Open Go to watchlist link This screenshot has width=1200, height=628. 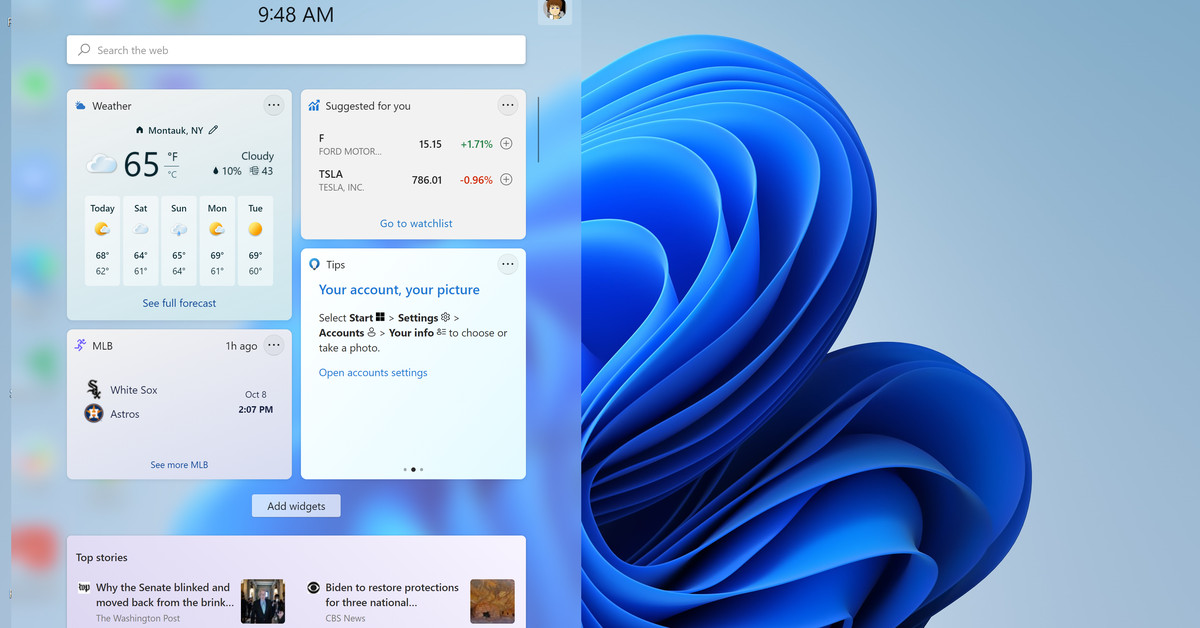point(416,223)
